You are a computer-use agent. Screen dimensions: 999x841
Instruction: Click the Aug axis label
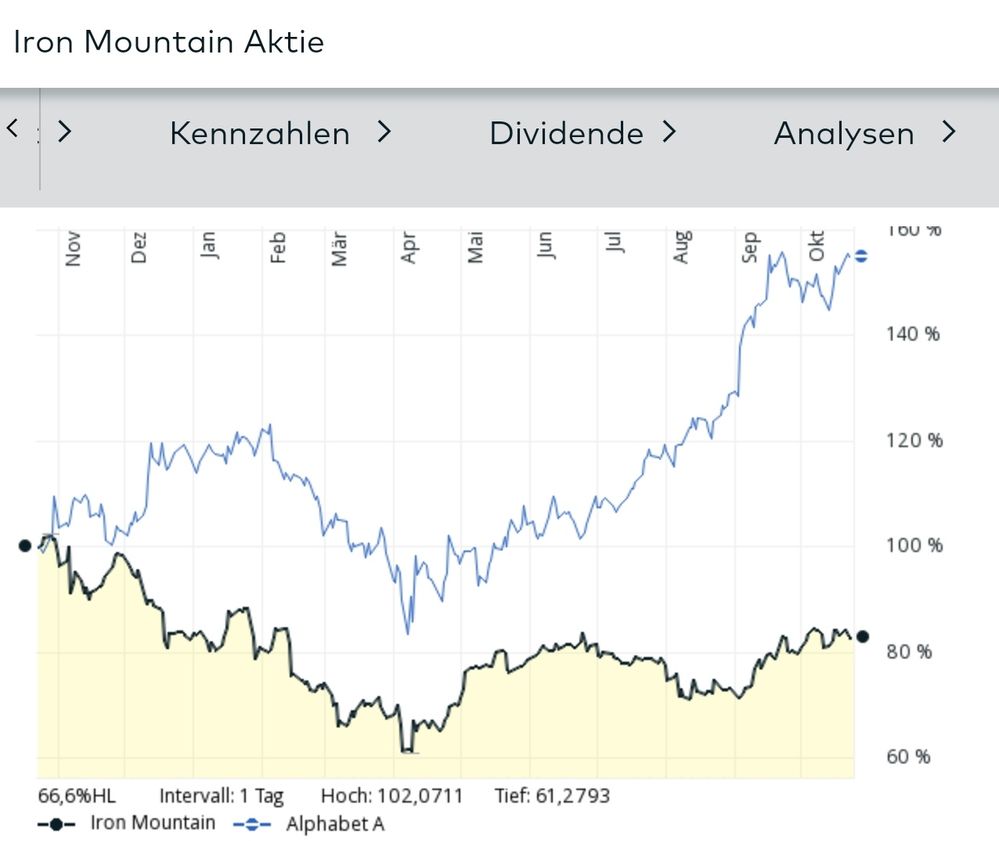[x=681, y=247]
